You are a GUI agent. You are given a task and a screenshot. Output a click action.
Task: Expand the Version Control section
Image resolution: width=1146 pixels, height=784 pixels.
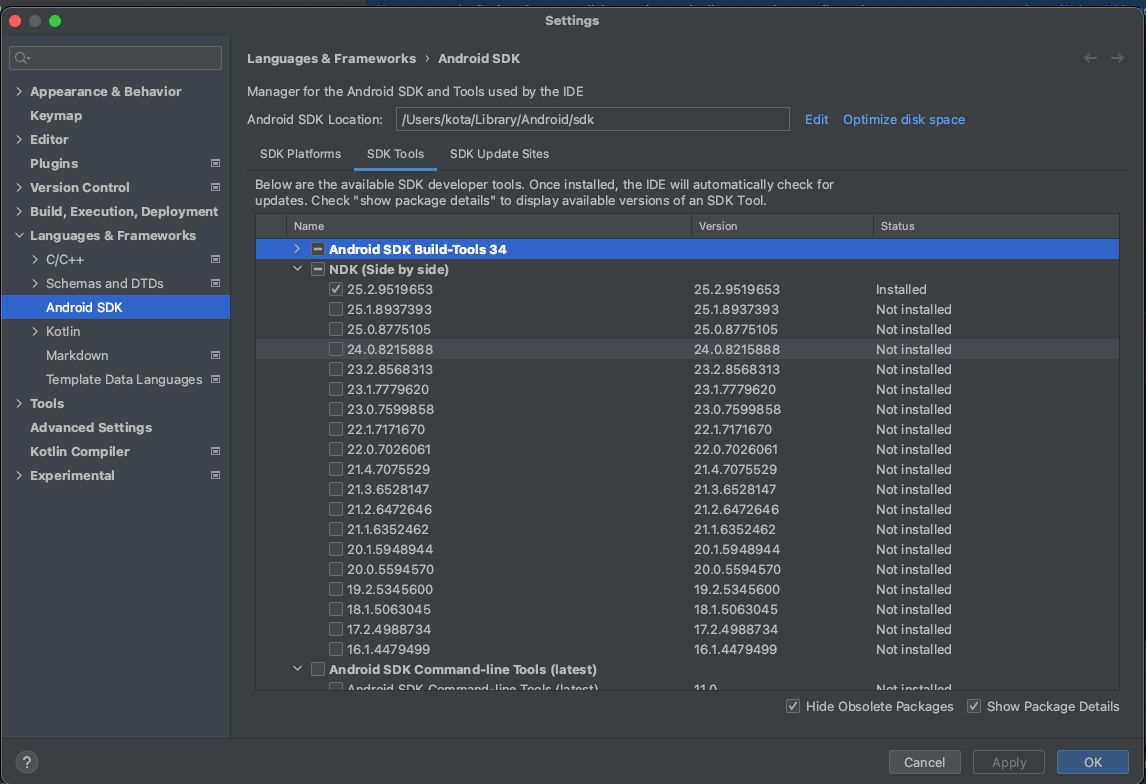tap(19, 187)
